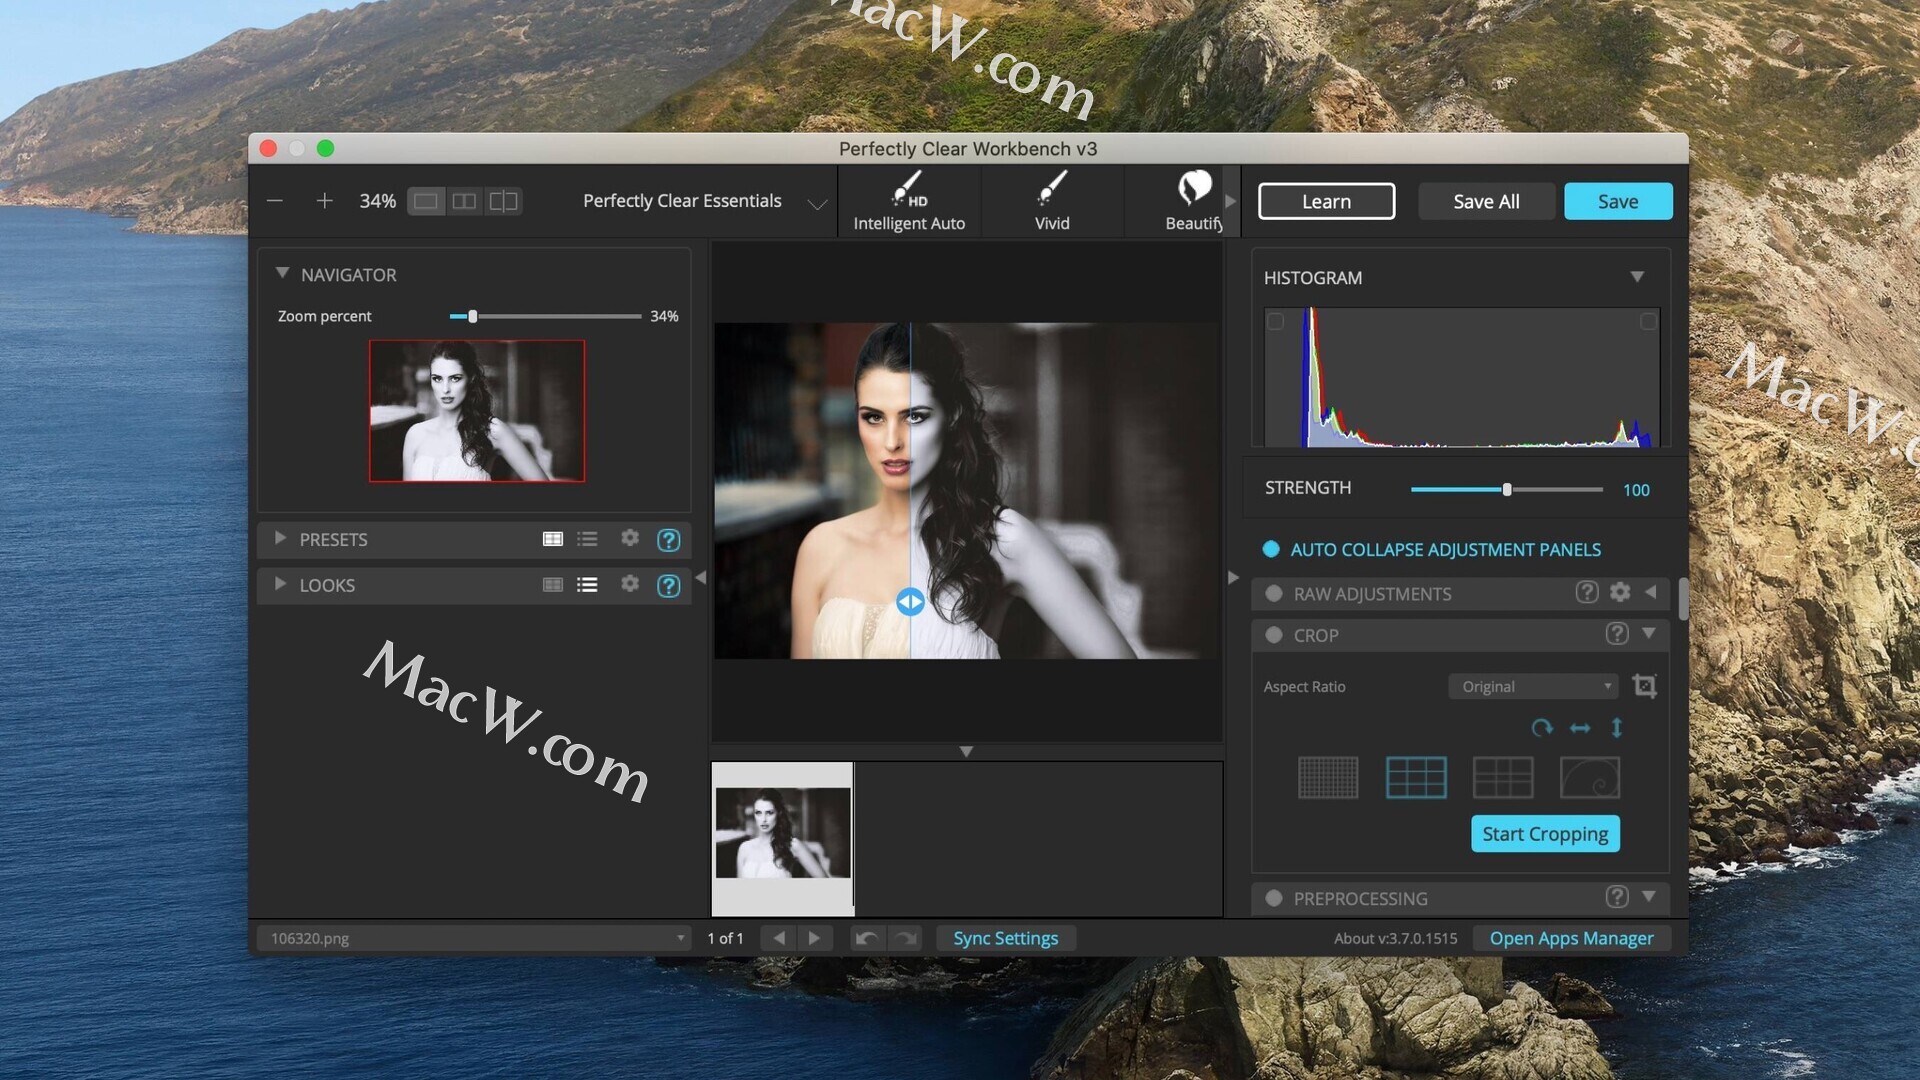Click the before/after split handle
Screen dimensions: 1920x1080
(x=910, y=602)
